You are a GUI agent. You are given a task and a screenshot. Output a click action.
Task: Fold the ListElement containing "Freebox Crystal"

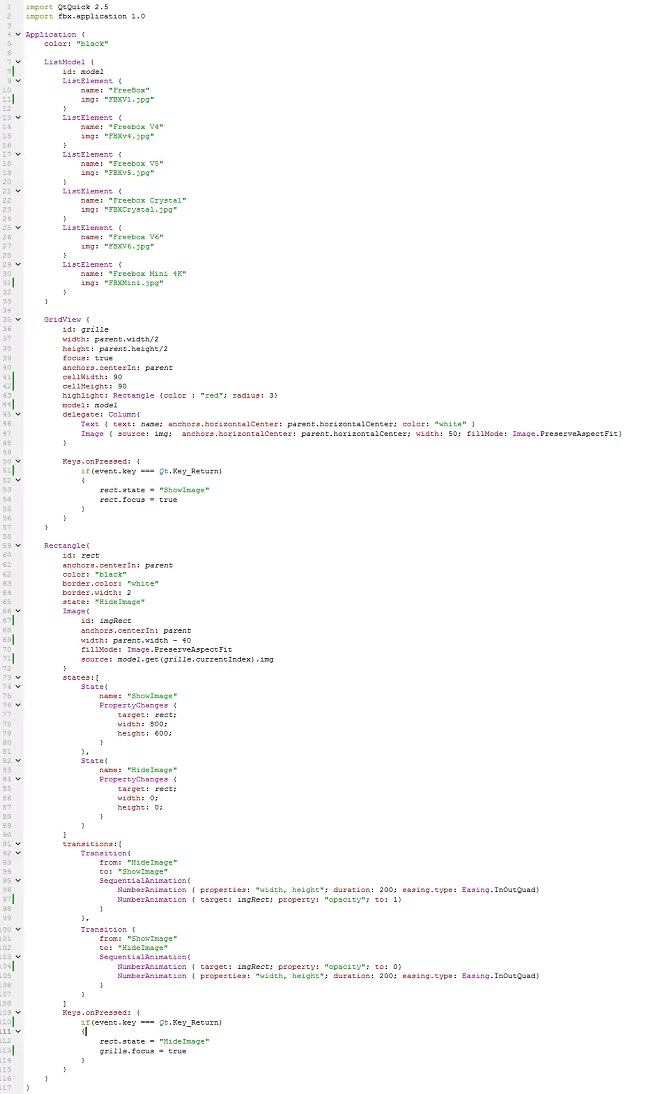(x=17, y=191)
